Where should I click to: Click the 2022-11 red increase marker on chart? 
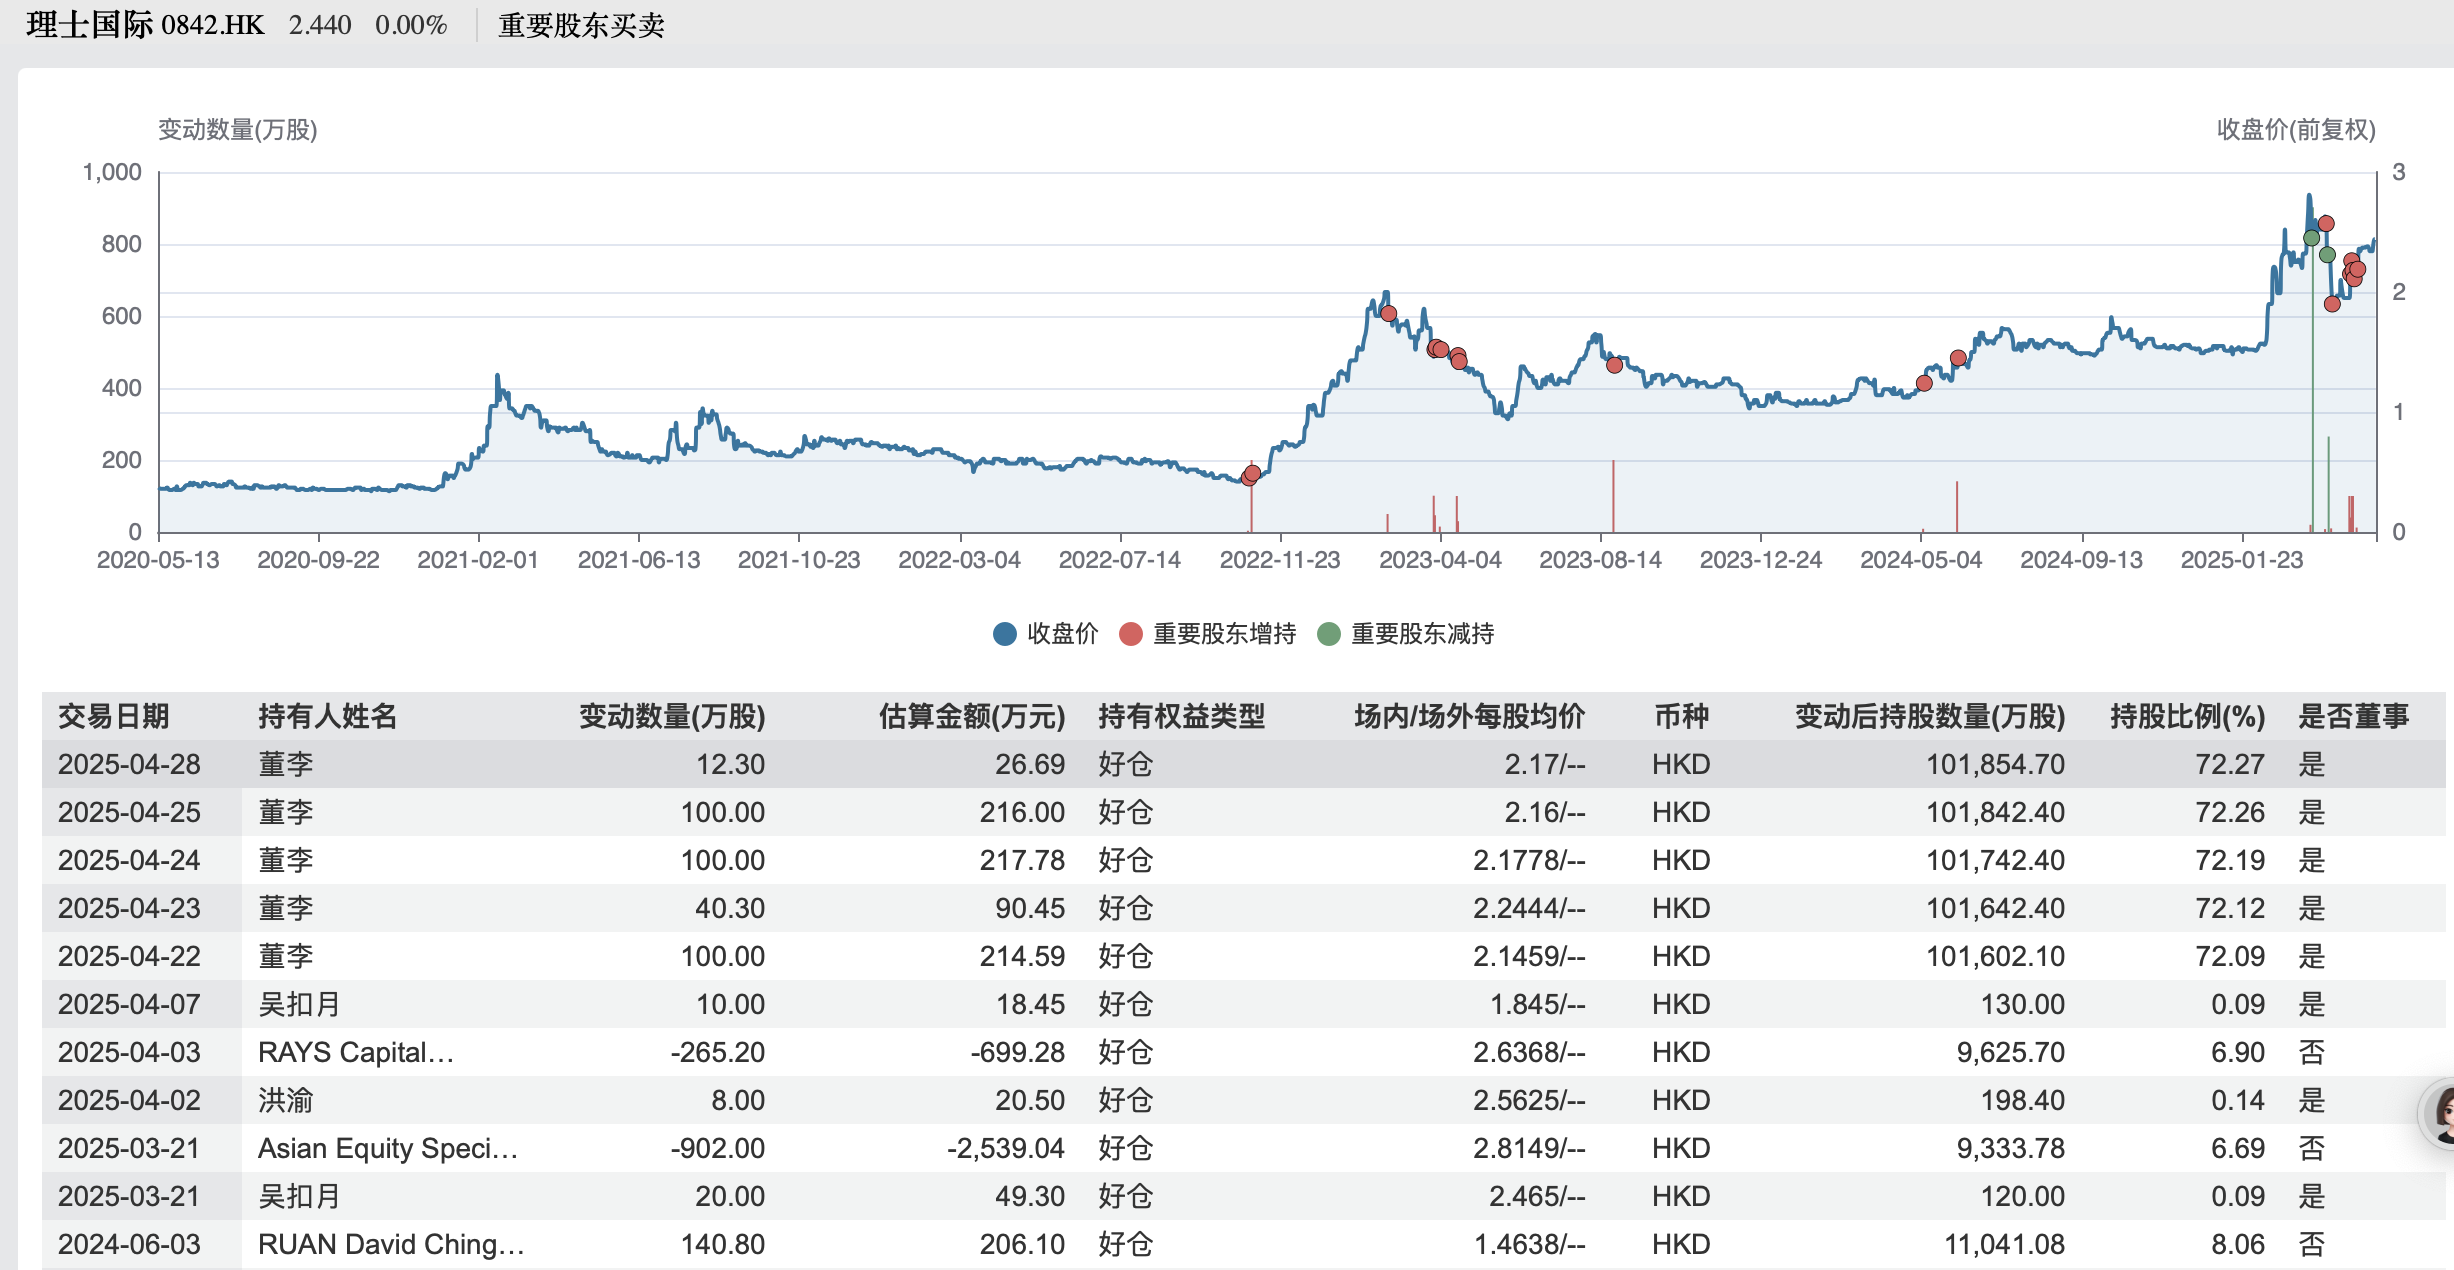point(1252,473)
